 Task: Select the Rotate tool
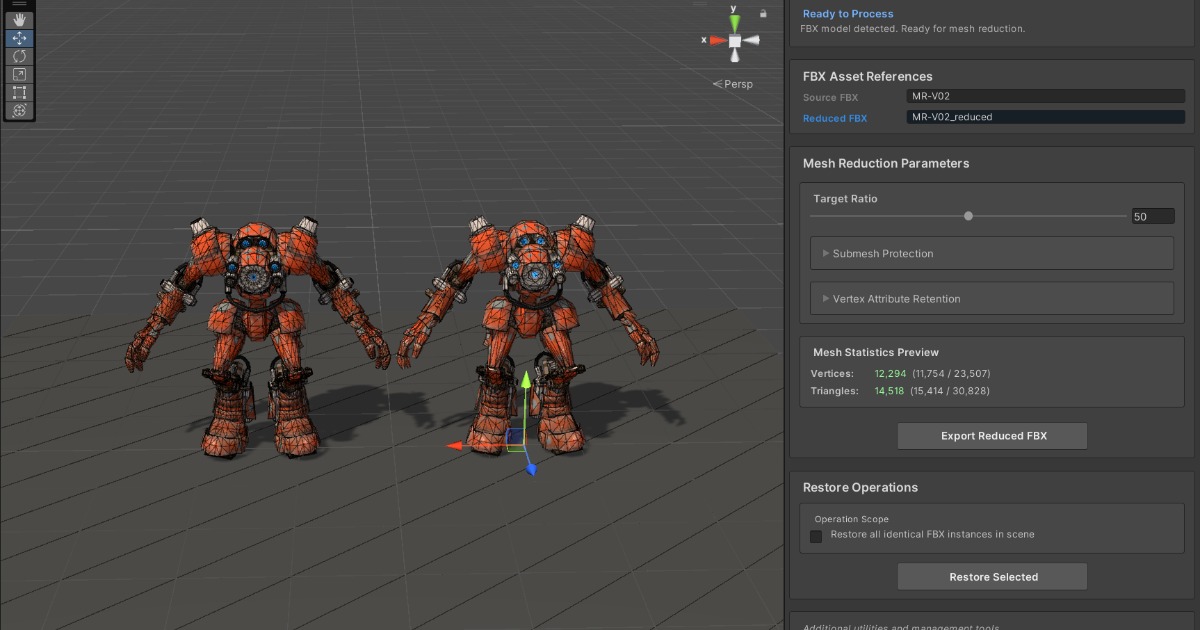tap(20, 57)
